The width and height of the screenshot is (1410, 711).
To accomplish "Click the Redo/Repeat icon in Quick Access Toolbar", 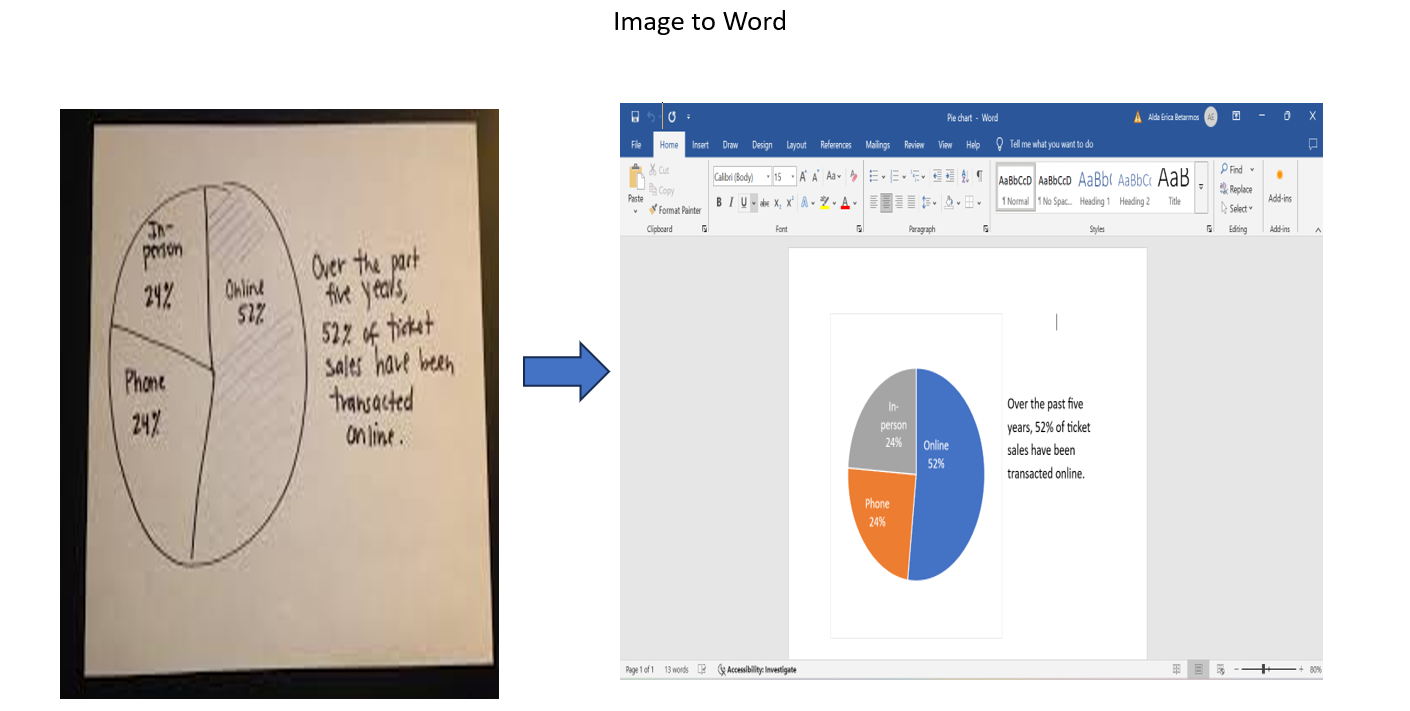I will [x=672, y=117].
